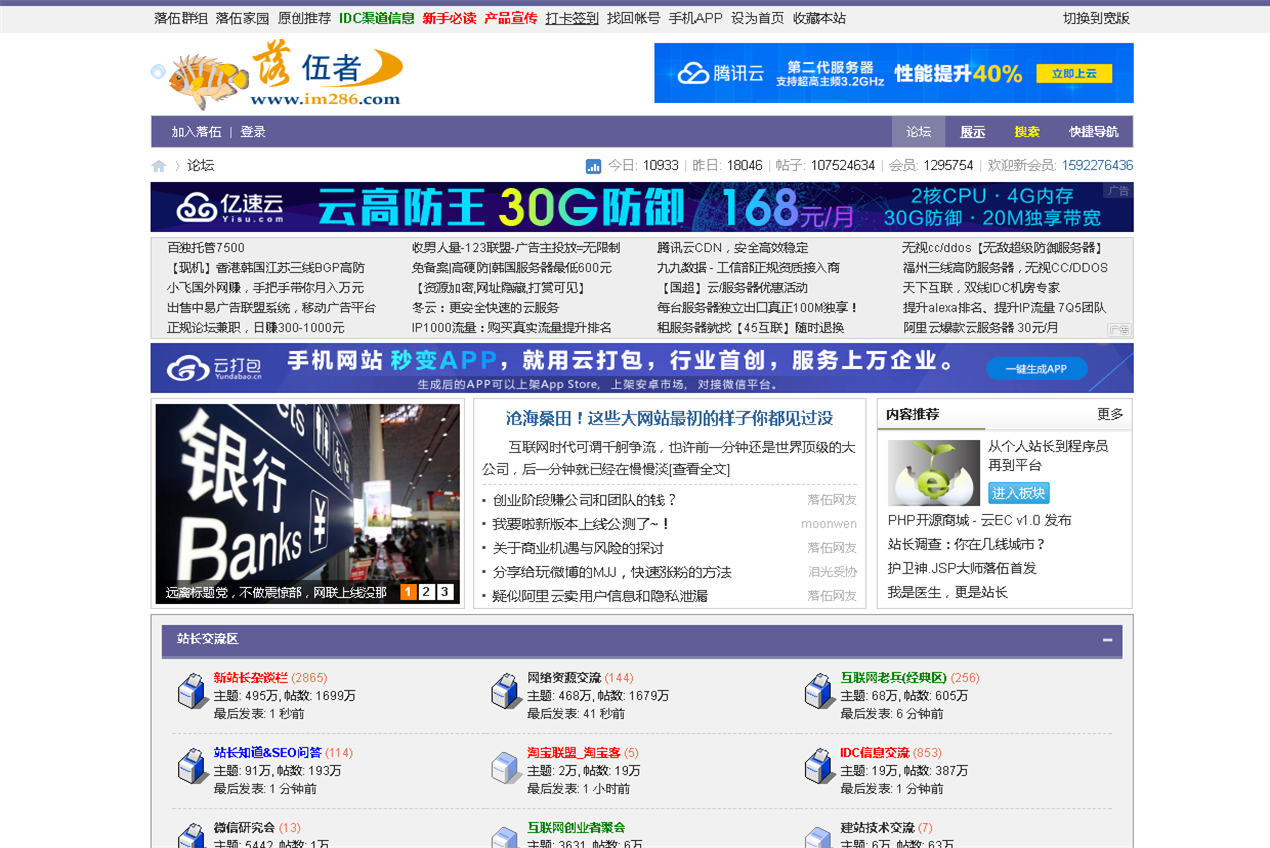Viewport: 1270px width, 848px height.
Task: Click the forum icon beside 淘宝联盟_淘宝客
Action: pyautogui.click(x=507, y=766)
